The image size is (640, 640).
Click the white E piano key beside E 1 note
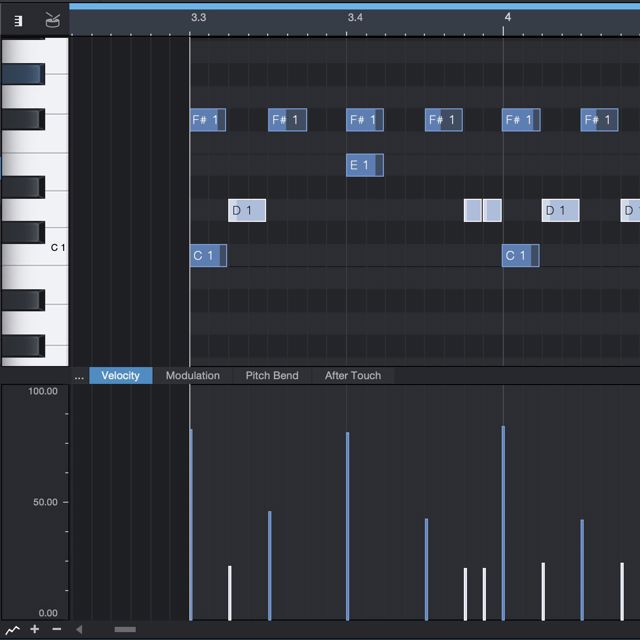[x=56, y=172]
